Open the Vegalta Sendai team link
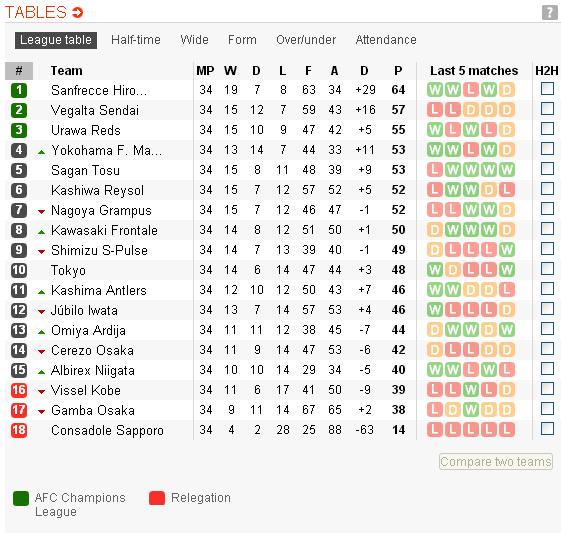Image resolution: width=561 pixels, height=533 pixels. [x=95, y=110]
